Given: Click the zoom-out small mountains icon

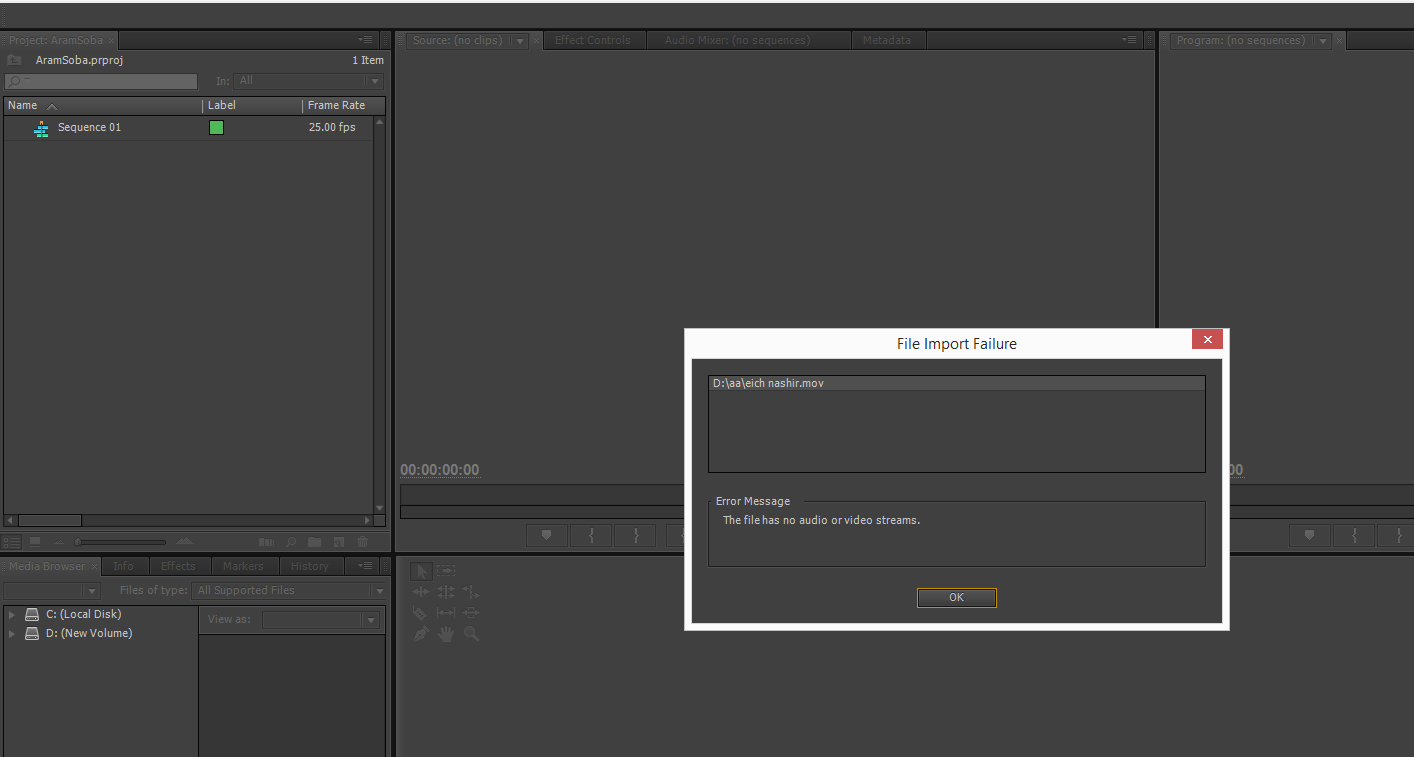Looking at the screenshot, I should (59, 542).
